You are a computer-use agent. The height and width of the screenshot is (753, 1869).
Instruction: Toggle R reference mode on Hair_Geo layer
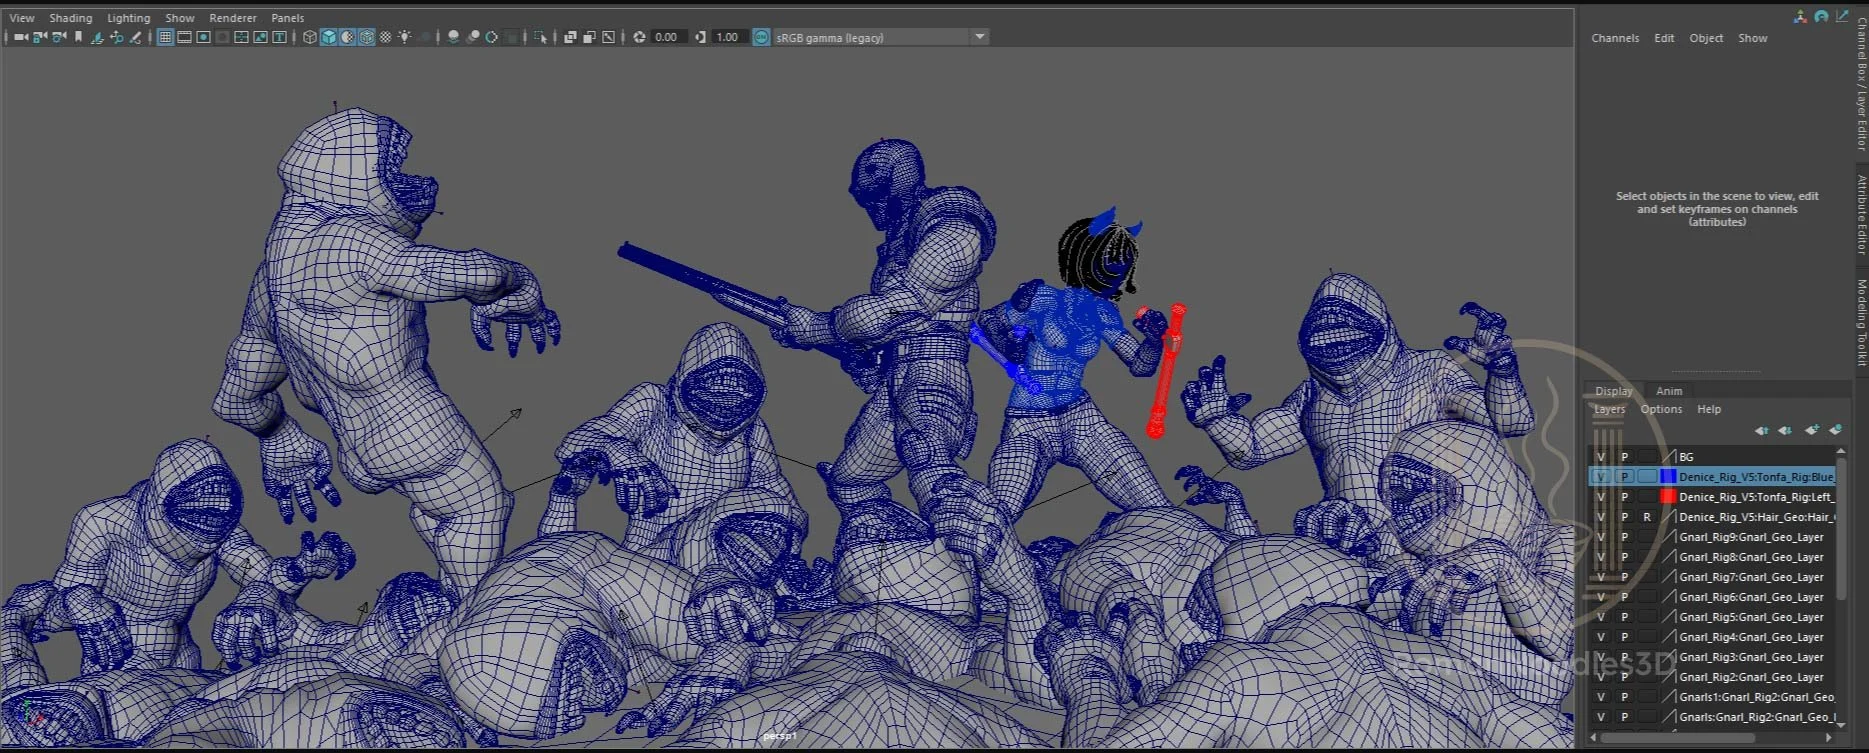click(1646, 517)
